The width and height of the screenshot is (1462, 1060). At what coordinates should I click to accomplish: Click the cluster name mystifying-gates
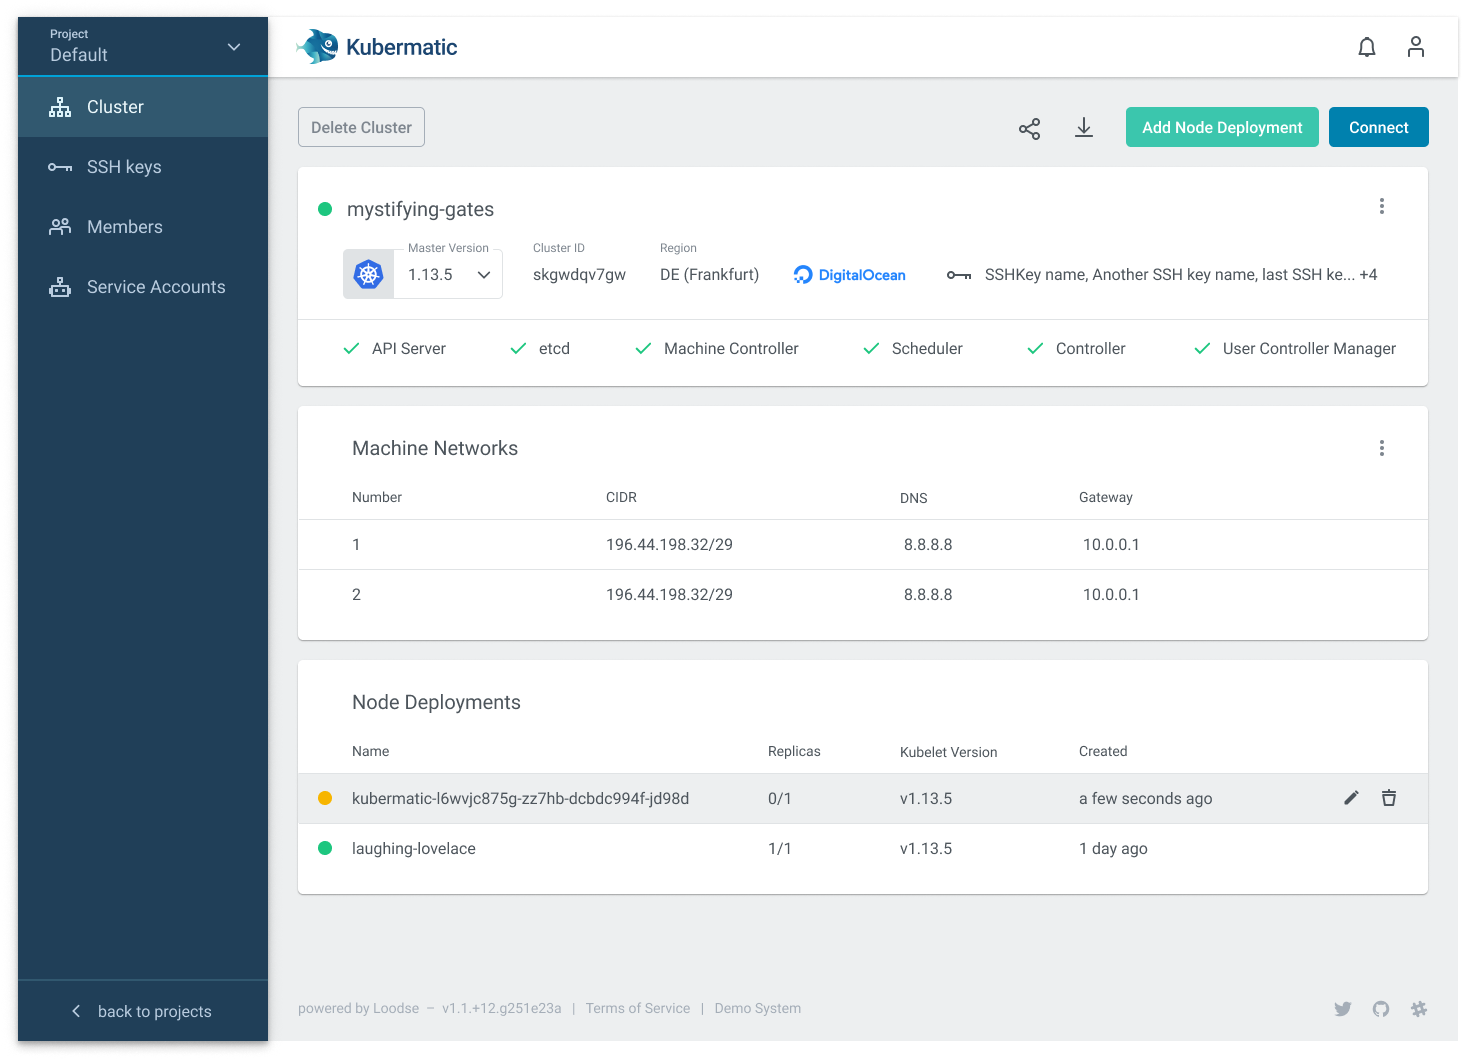coord(420,209)
